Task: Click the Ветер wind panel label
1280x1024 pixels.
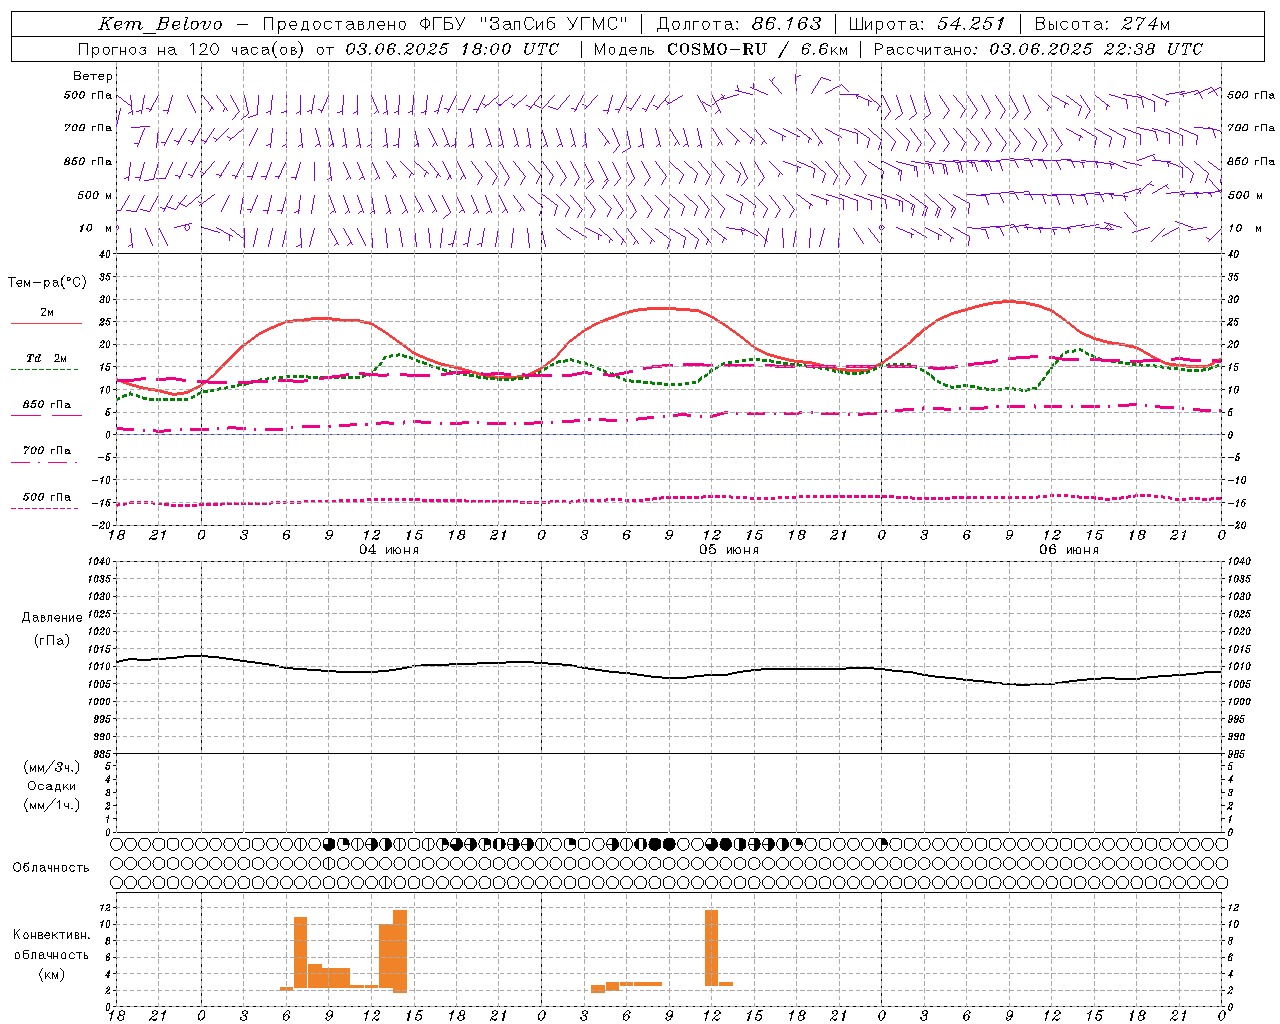Action: (x=93, y=76)
